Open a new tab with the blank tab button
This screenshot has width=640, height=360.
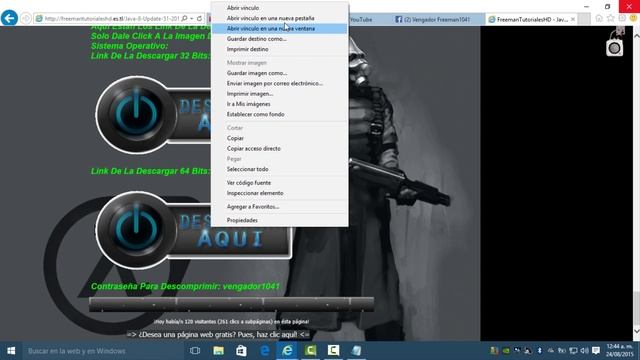click(x=584, y=19)
